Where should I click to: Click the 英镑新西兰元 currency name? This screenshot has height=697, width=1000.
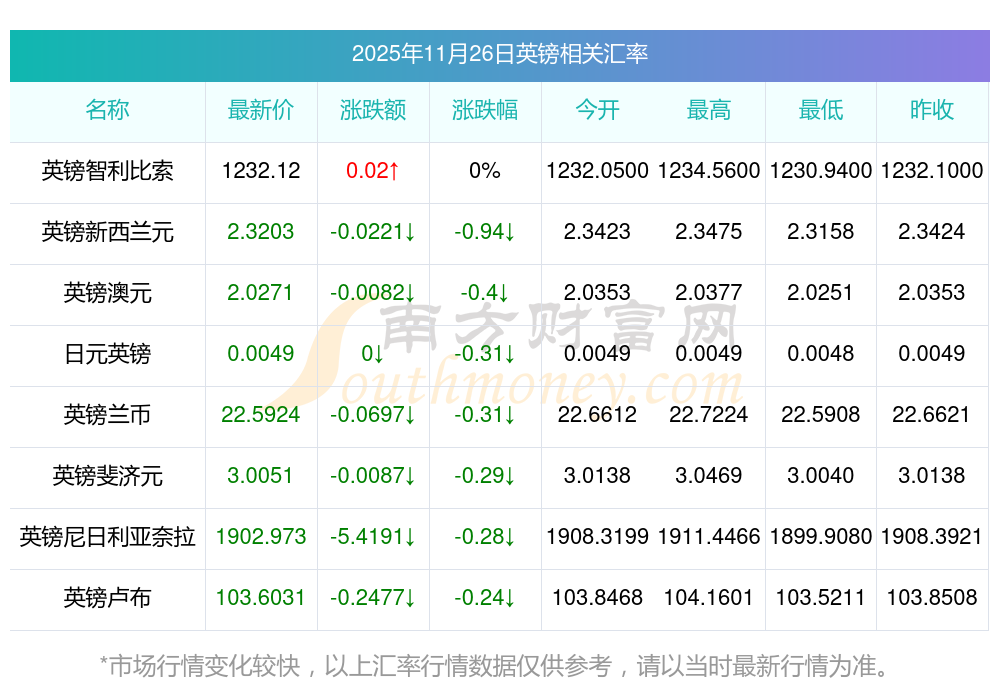pos(107,232)
